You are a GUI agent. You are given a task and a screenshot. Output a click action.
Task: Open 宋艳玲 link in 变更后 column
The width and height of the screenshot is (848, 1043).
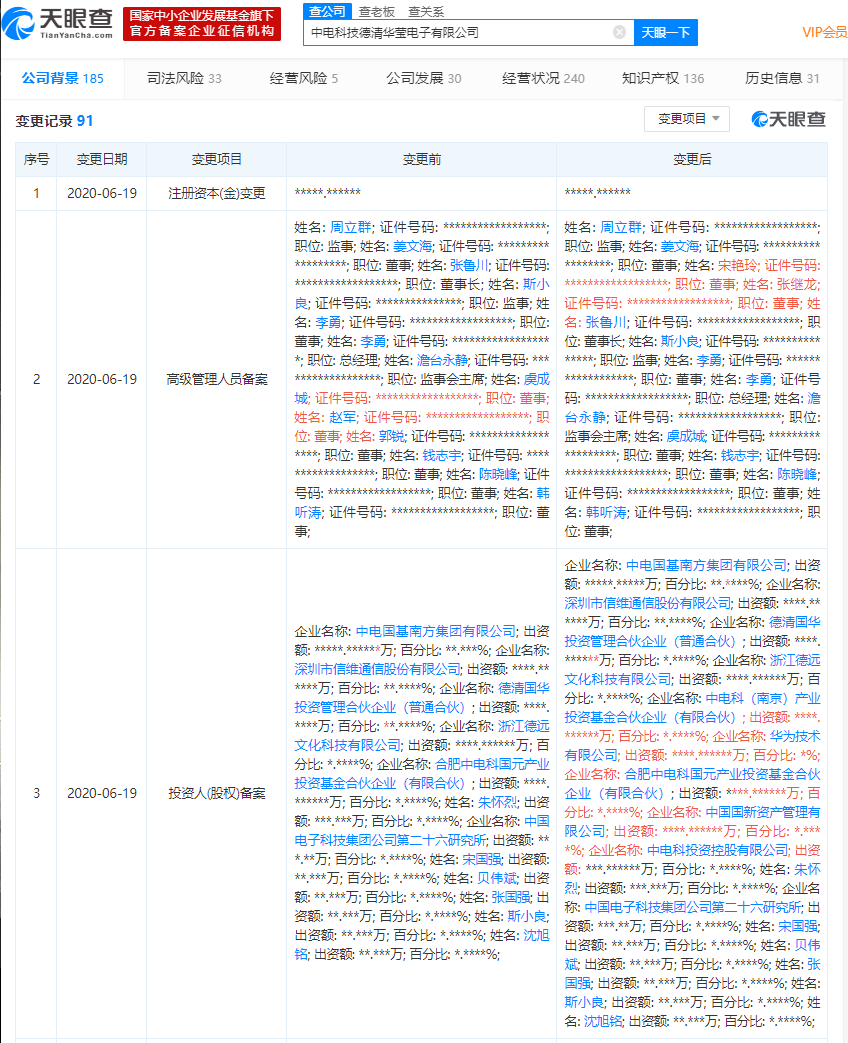click(738, 265)
